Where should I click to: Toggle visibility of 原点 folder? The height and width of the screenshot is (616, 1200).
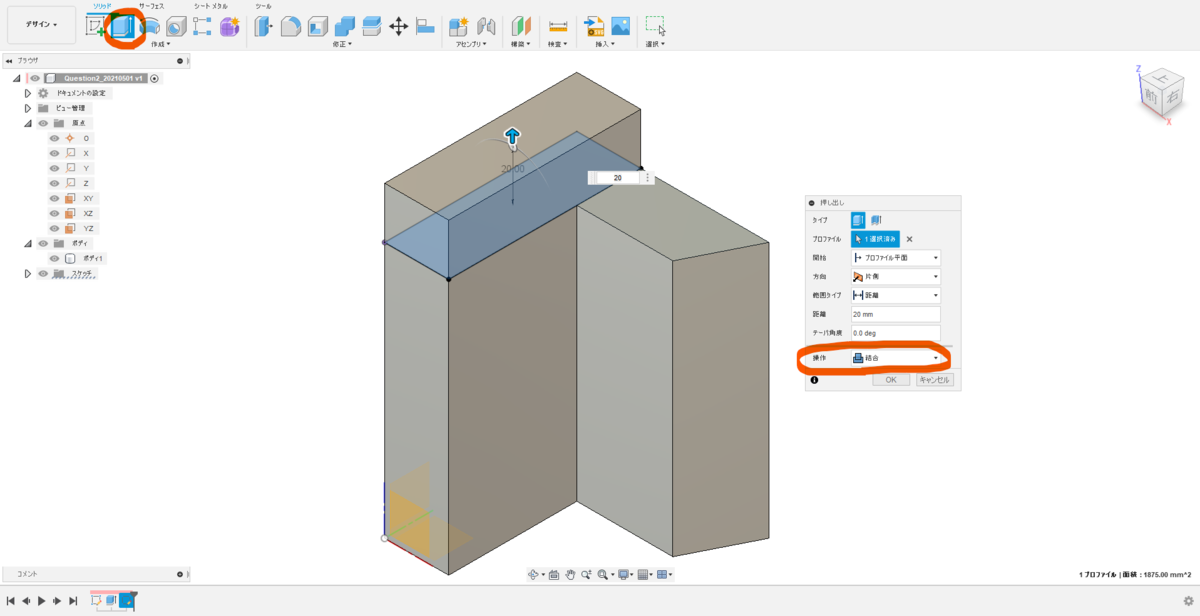(43, 123)
